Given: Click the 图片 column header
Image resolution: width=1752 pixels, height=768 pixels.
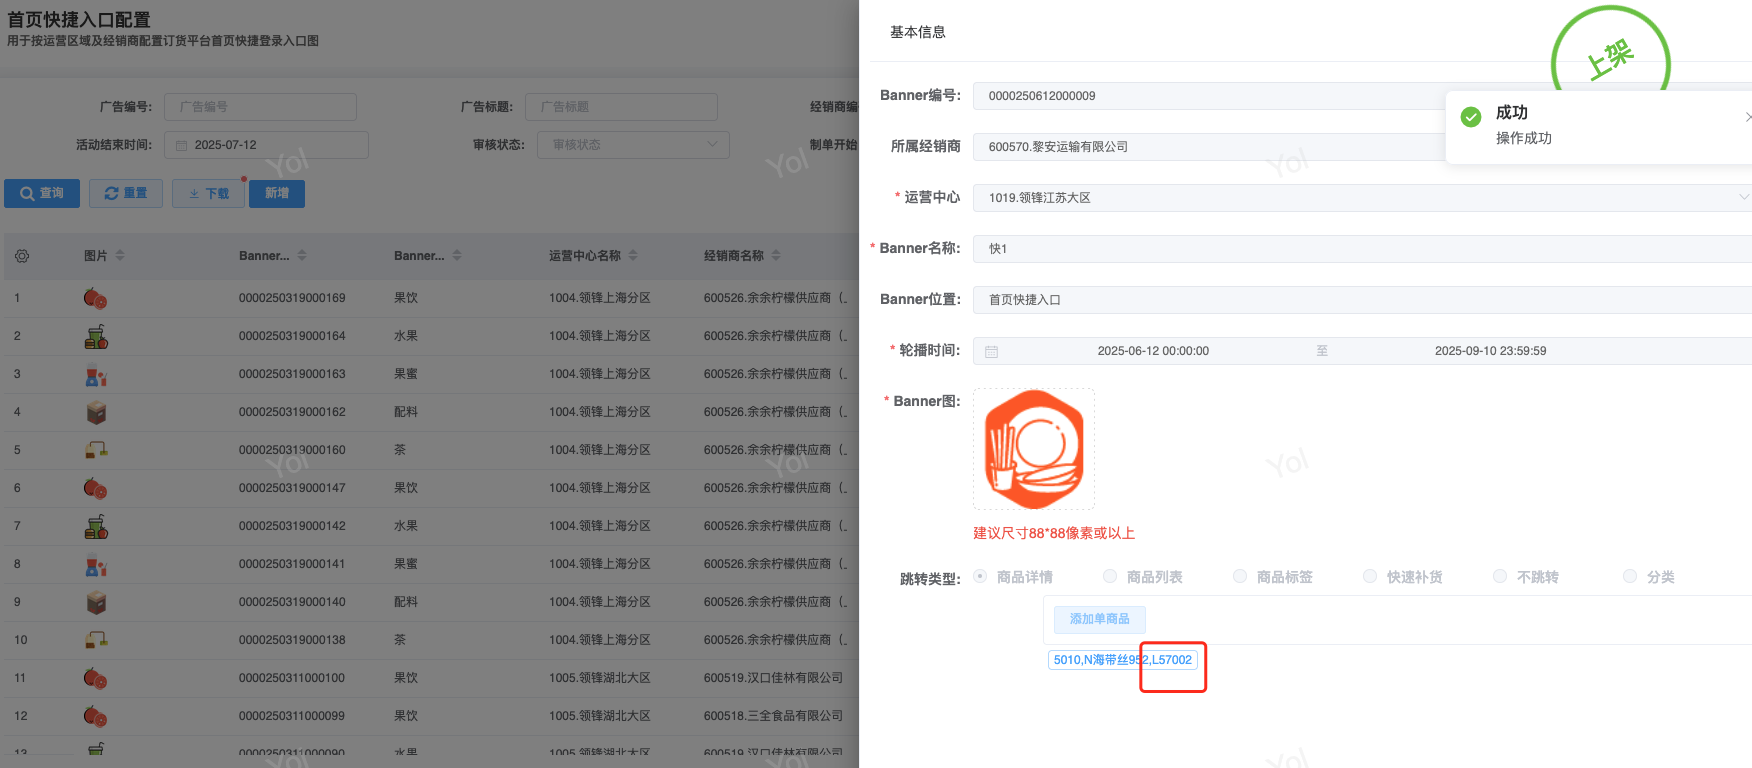Looking at the screenshot, I should click(x=96, y=256).
